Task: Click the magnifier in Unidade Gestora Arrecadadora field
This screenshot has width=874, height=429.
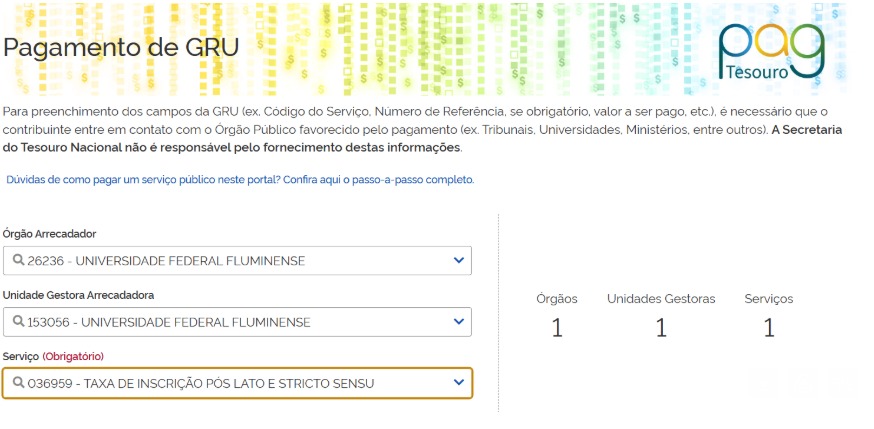Action: point(18,322)
